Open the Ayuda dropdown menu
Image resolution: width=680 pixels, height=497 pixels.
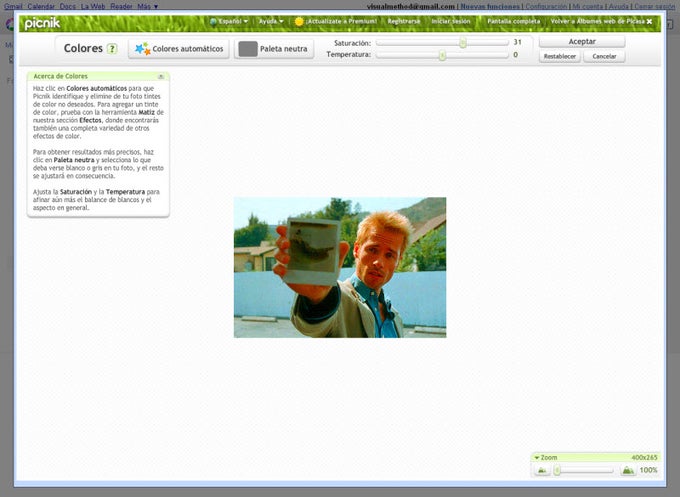coord(271,21)
